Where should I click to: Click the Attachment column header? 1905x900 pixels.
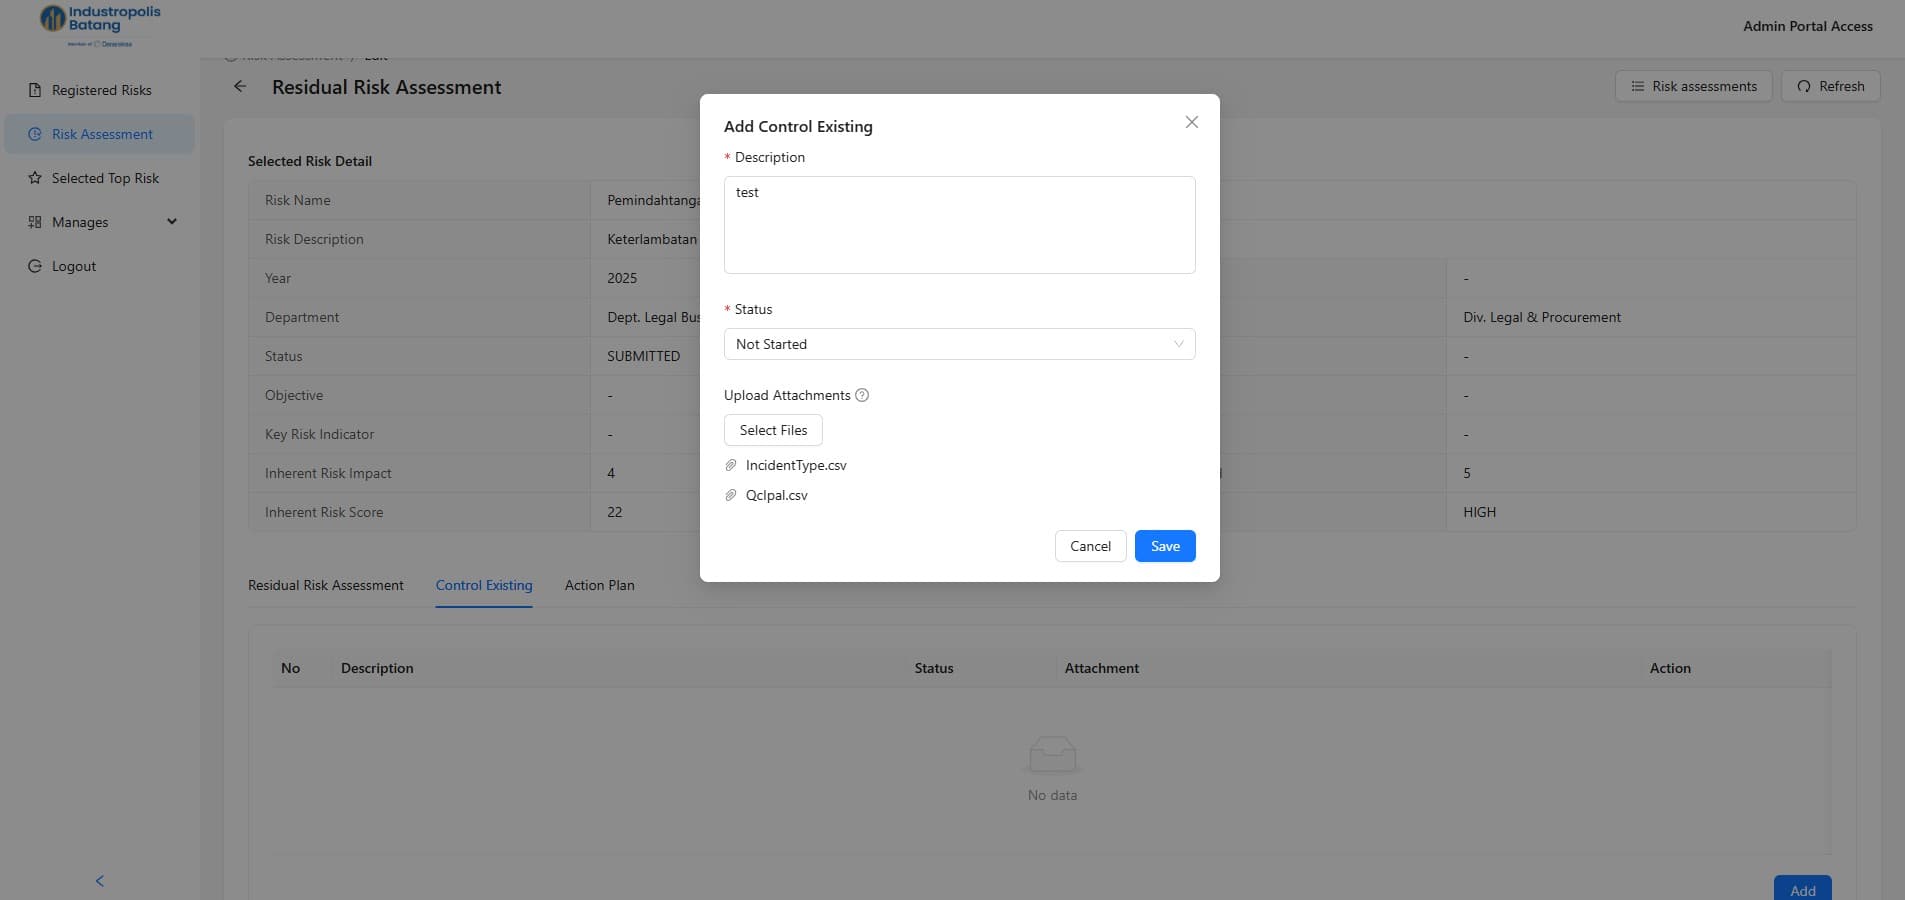(x=1102, y=668)
